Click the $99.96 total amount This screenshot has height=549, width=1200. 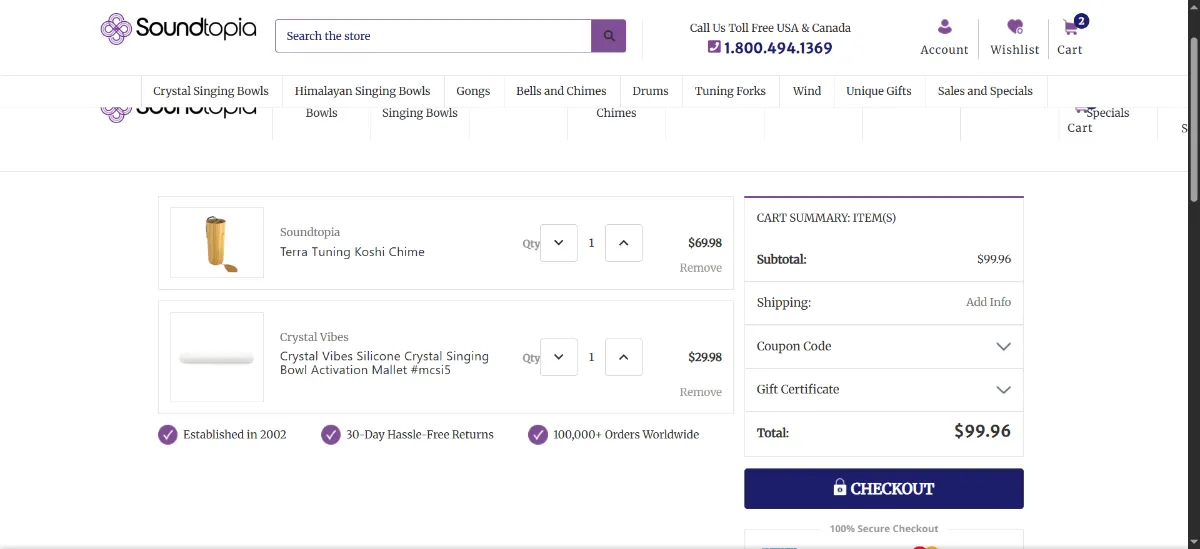[982, 432]
